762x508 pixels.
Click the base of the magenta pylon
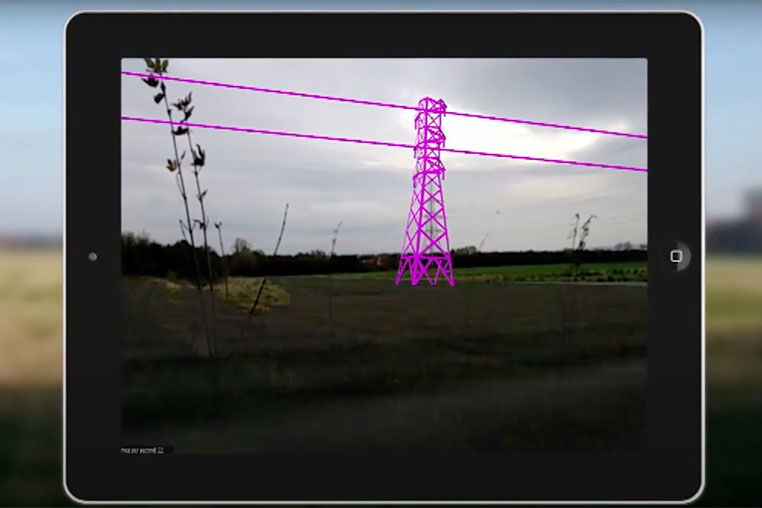425,276
